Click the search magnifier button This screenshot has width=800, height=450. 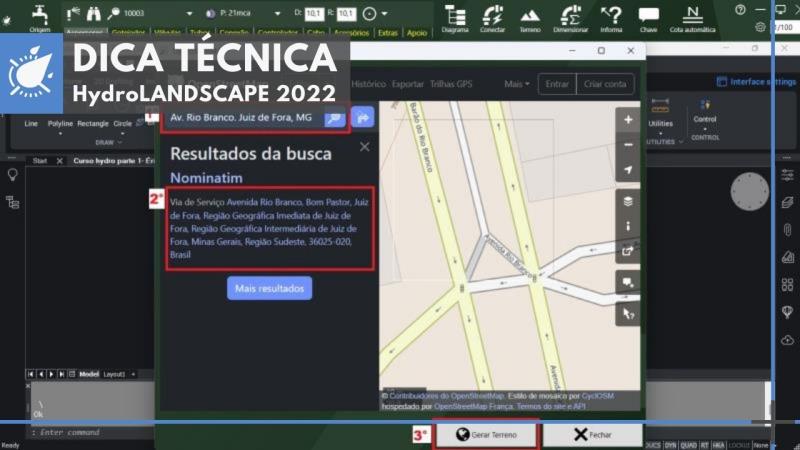click(335, 118)
